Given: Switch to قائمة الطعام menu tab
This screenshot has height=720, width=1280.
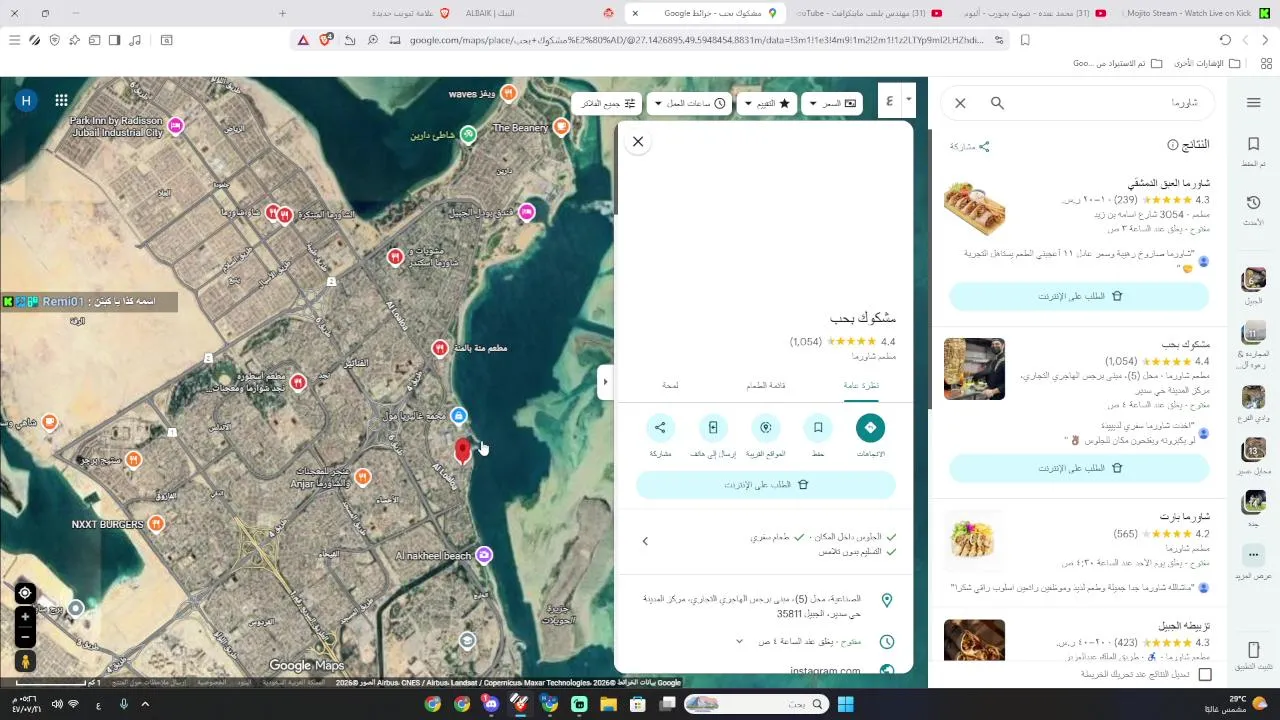Looking at the screenshot, I should coord(766,385).
